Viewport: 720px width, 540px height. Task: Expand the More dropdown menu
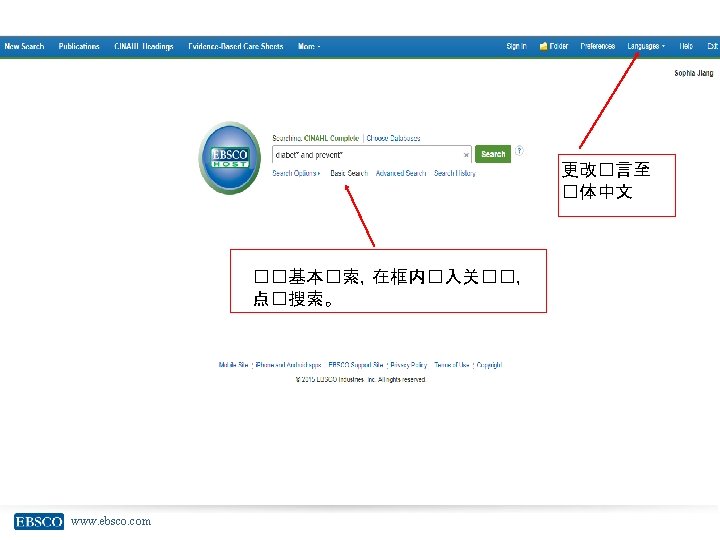(x=309, y=46)
